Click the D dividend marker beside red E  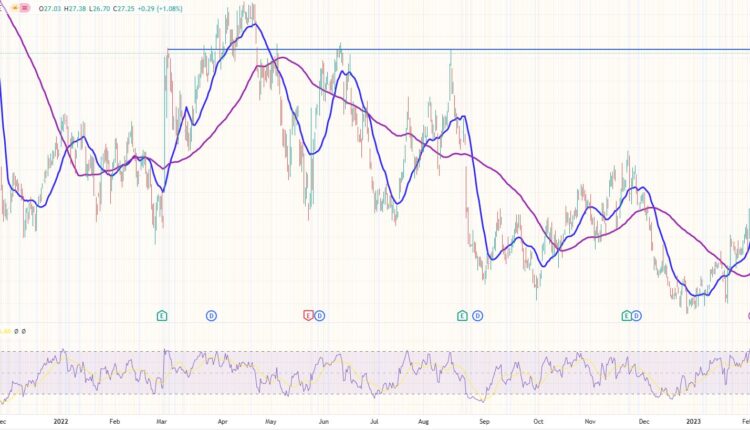[x=319, y=316]
